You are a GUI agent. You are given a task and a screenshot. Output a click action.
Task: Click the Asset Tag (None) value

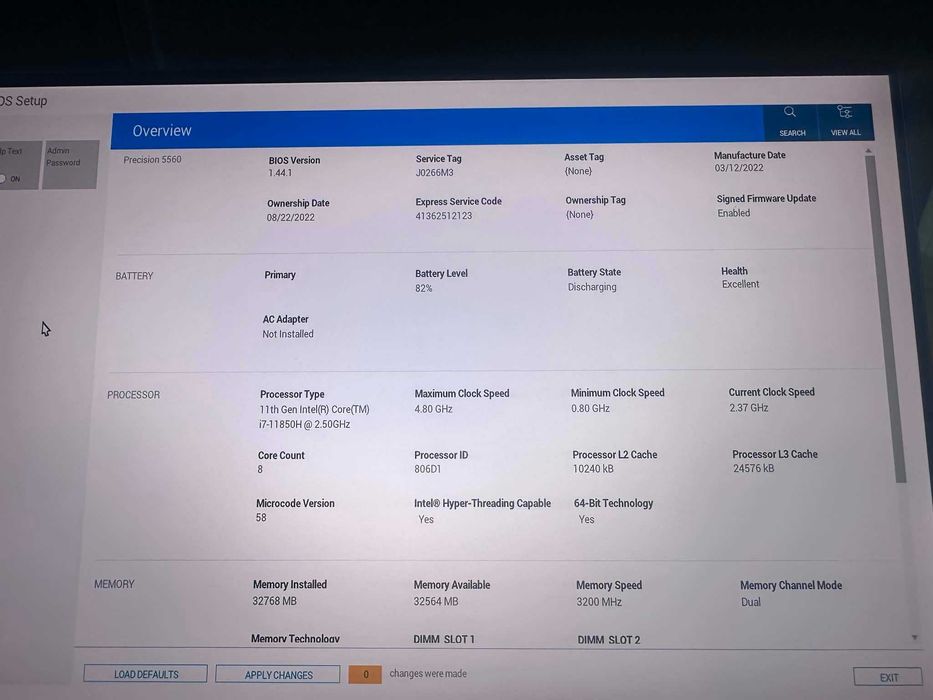pyautogui.click(x=578, y=171)
